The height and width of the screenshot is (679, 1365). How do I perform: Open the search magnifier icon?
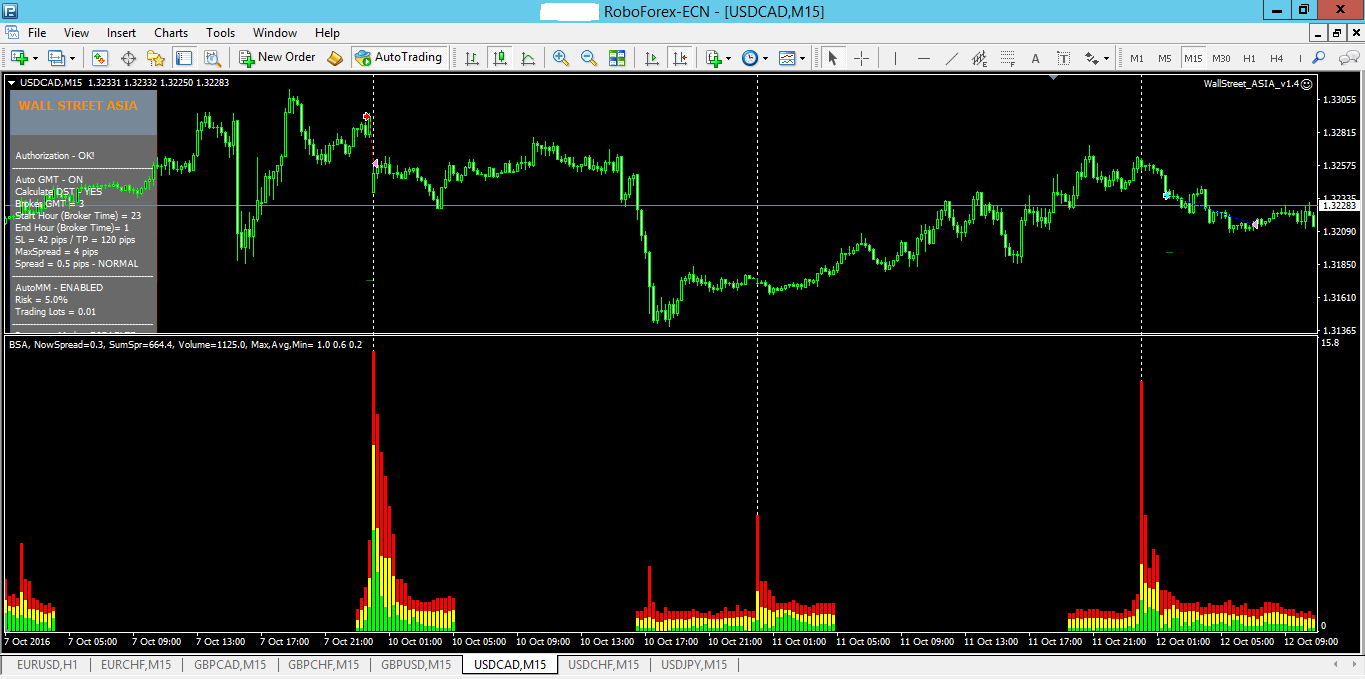(1319, 58)
